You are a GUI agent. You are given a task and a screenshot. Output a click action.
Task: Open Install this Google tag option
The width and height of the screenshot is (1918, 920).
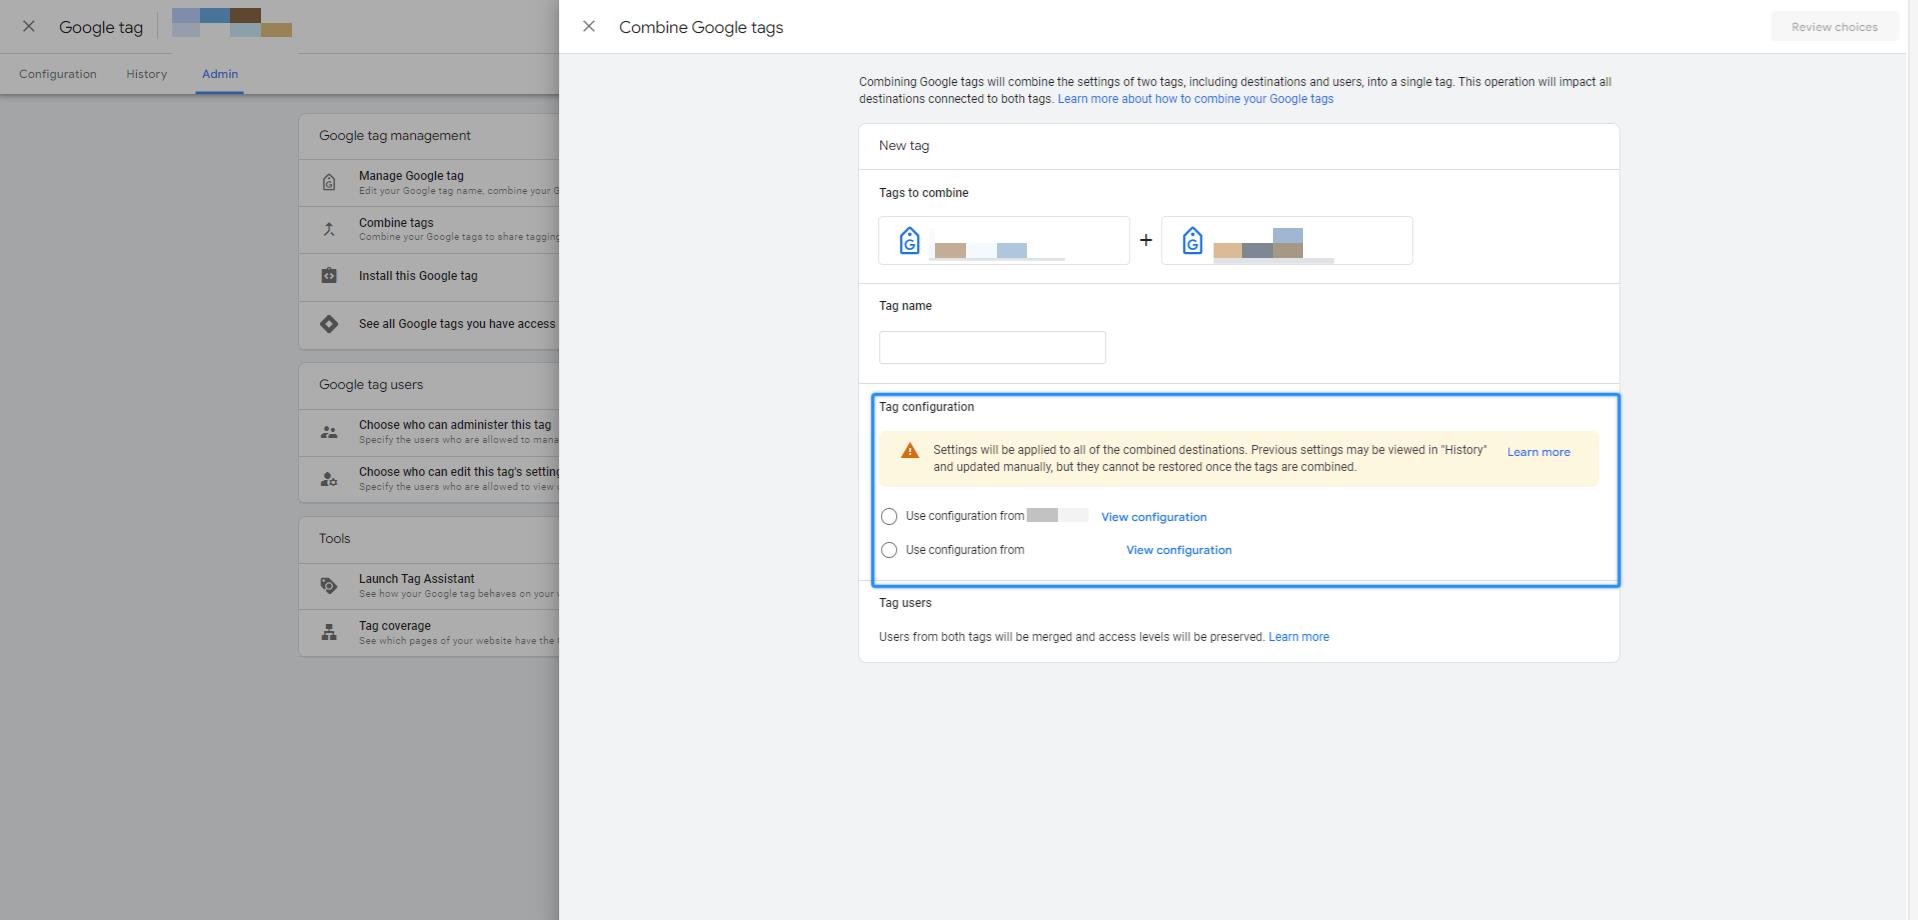(429, 277)
